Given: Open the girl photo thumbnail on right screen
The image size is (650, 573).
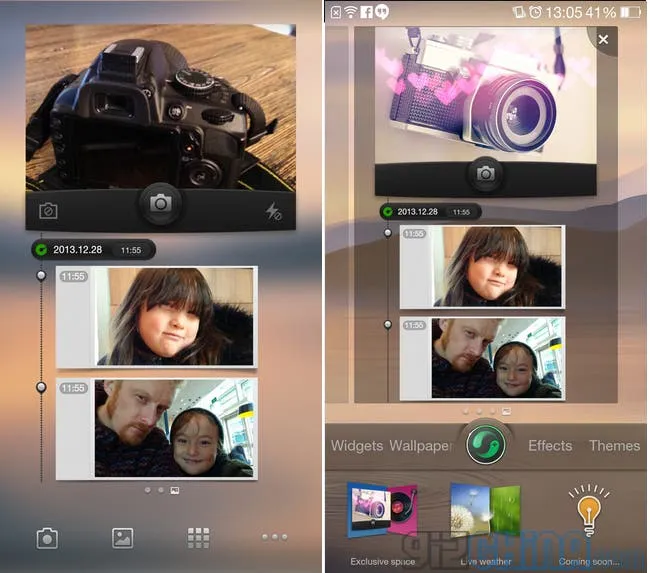Looking at the screenshot, I should (482, 267).
